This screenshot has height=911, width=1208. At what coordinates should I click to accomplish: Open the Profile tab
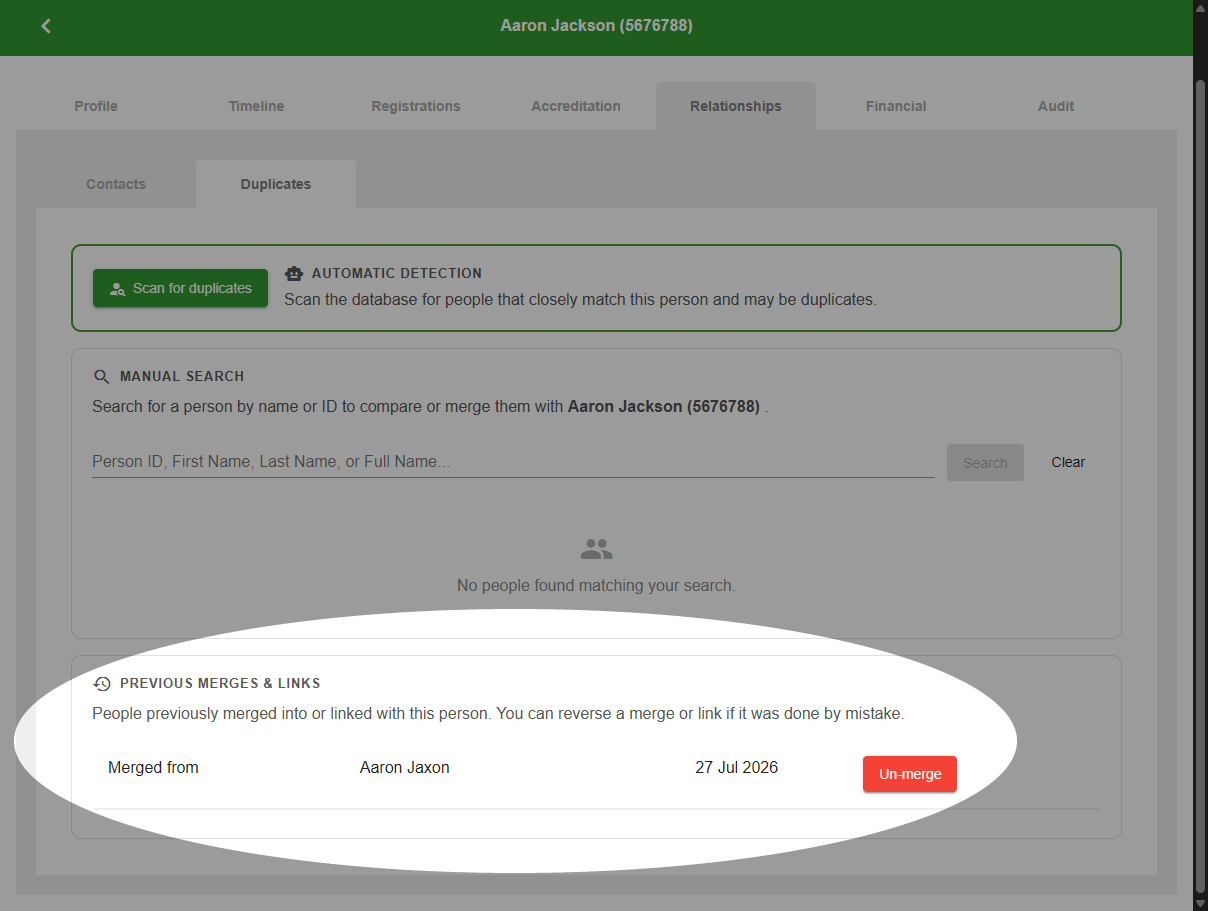(x=96, y=106)
